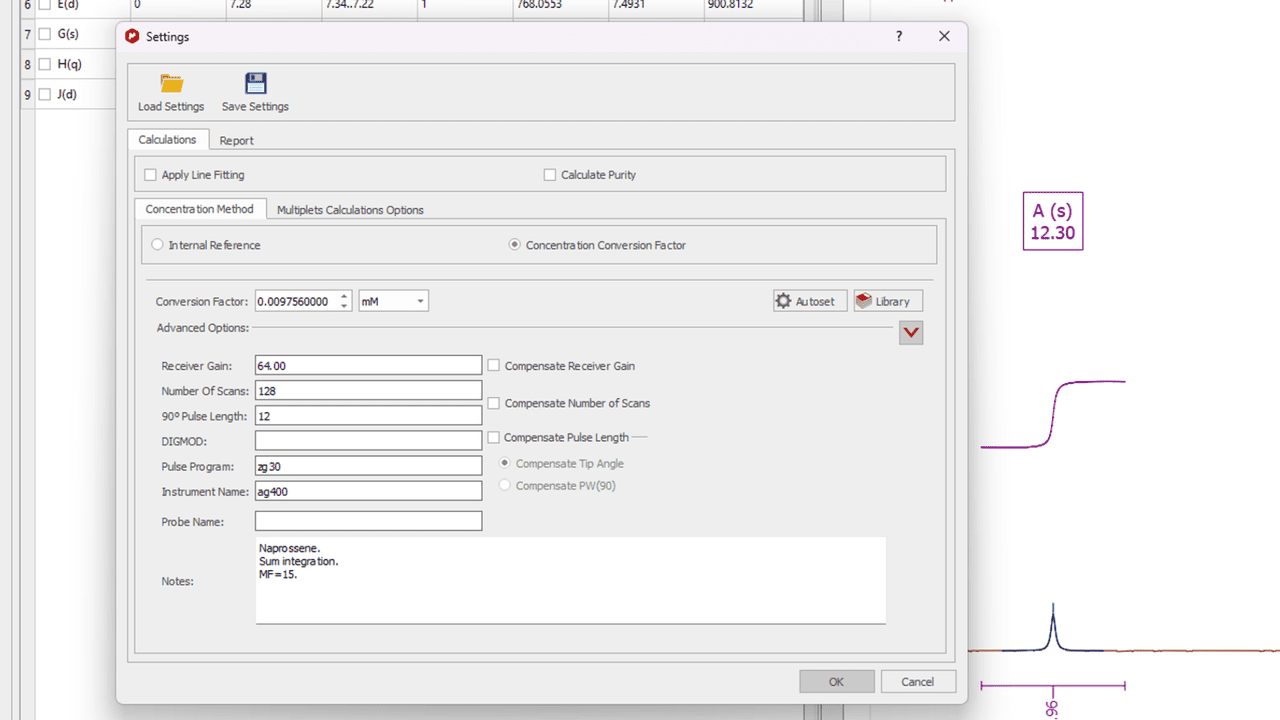This screenshot has width=1280, height=720.
Task: Click the Load Settings folder icon
Action: (171, 84)
